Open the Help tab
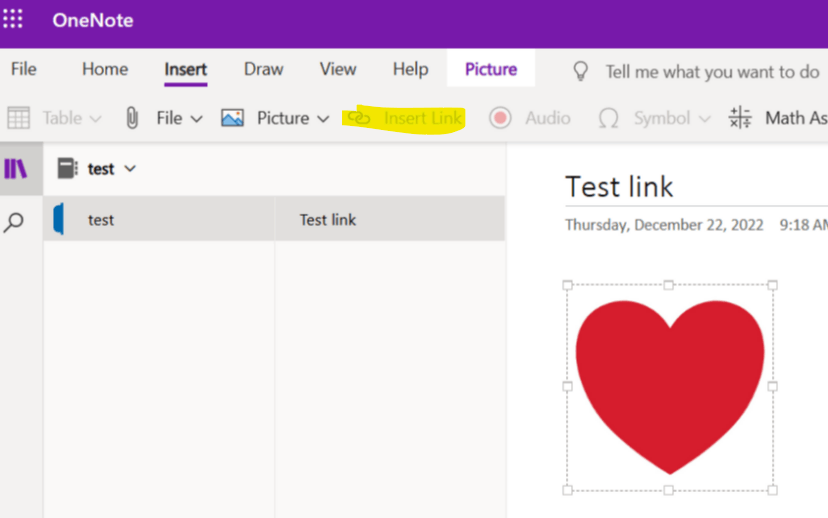Image resolution: width=828 pixels, height=518 pixels. click(x=410, y=69)
